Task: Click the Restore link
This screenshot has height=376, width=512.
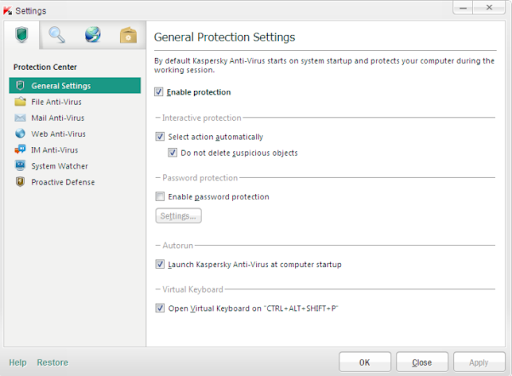Action: [x=52, y=362]
